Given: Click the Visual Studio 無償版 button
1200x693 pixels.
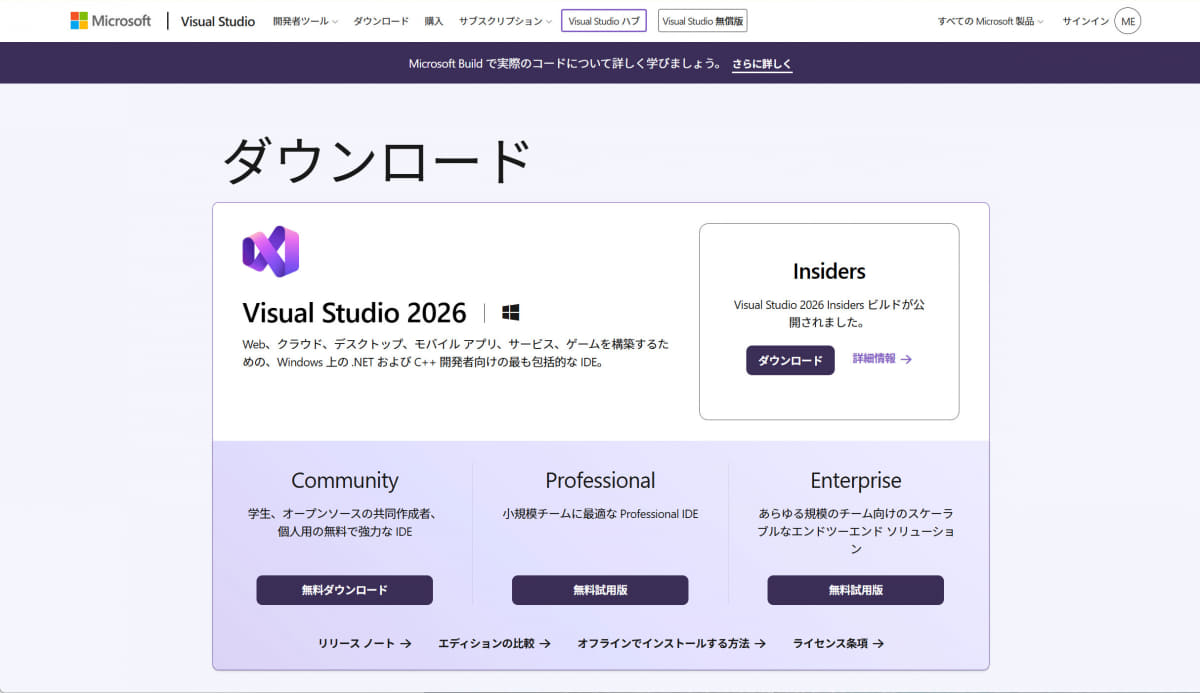Looking at the screenshot, I should pos(702,21).
